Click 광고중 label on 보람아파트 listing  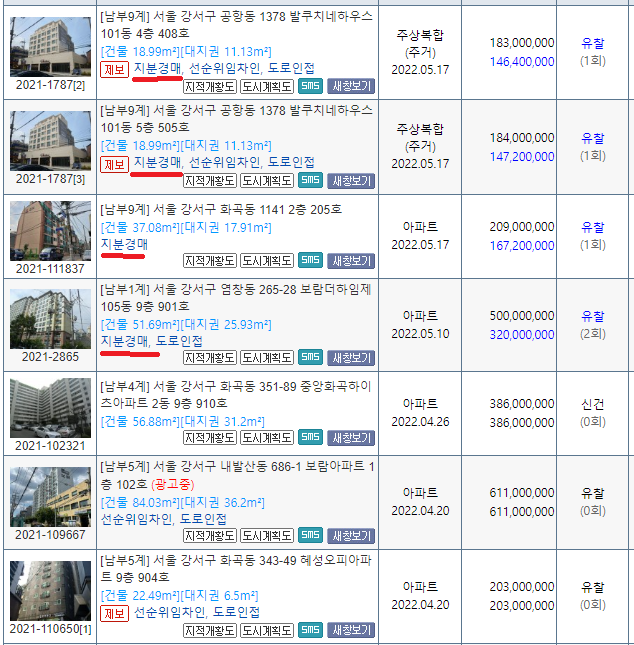pyautogui.click(x=172, y=485)
